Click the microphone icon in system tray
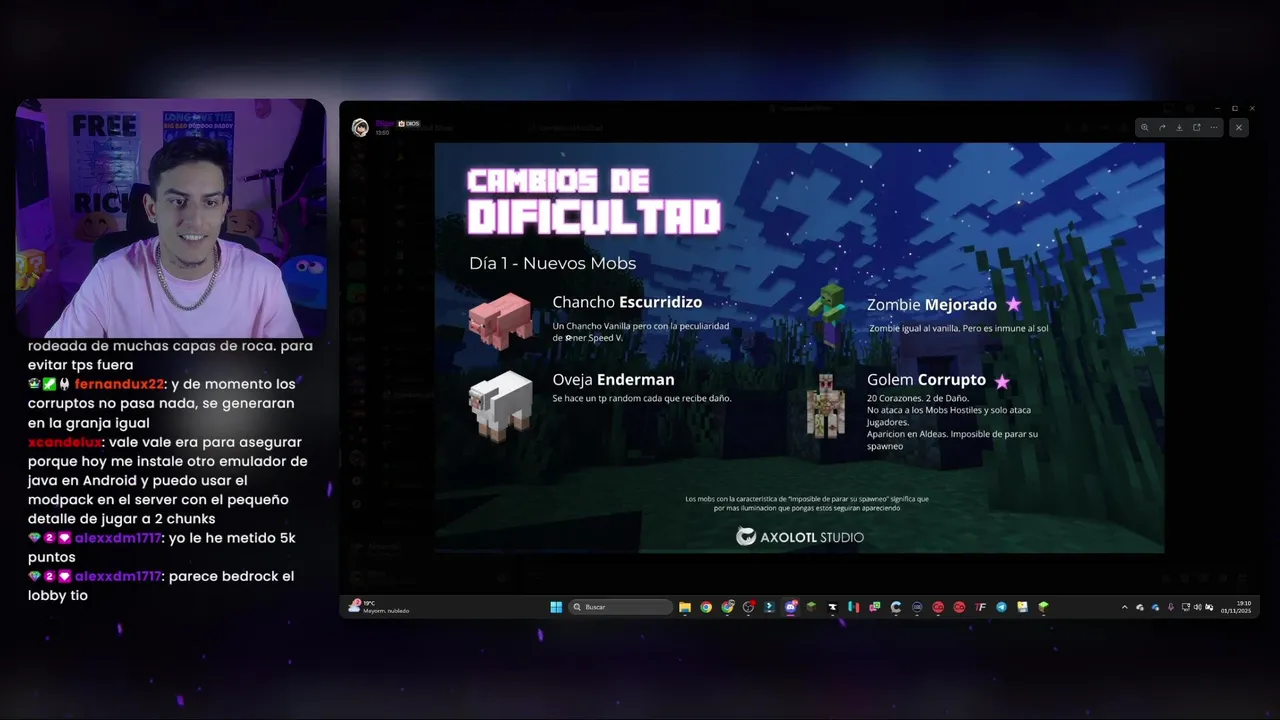Viewport: 1280px width, 720px height. click(x=1171, y=607)
